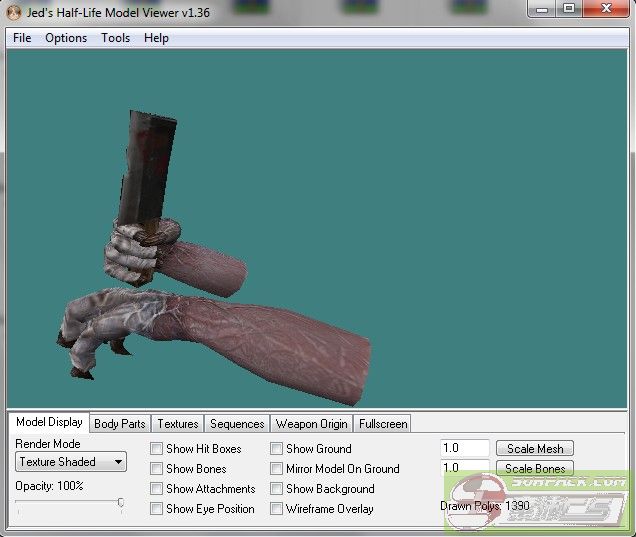
Task: Enable Show Bones checkbox
Action: pyautogui.click(x=157, y=469)
